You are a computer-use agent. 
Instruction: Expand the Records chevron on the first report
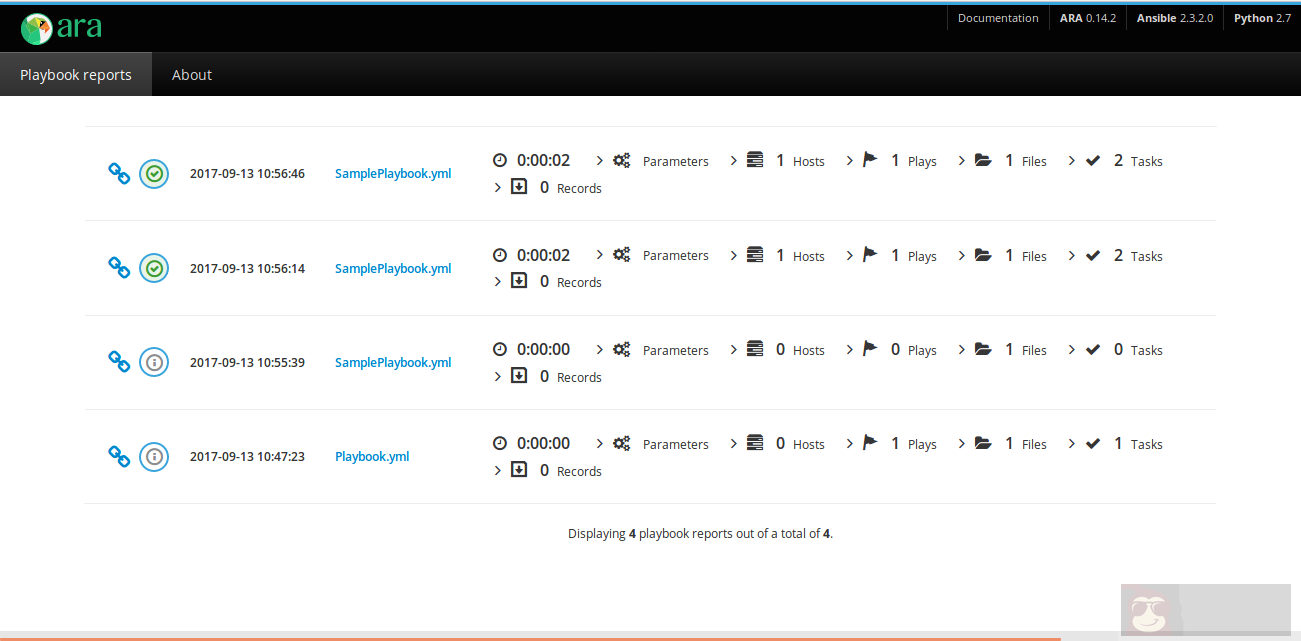(x=497, y=186)
